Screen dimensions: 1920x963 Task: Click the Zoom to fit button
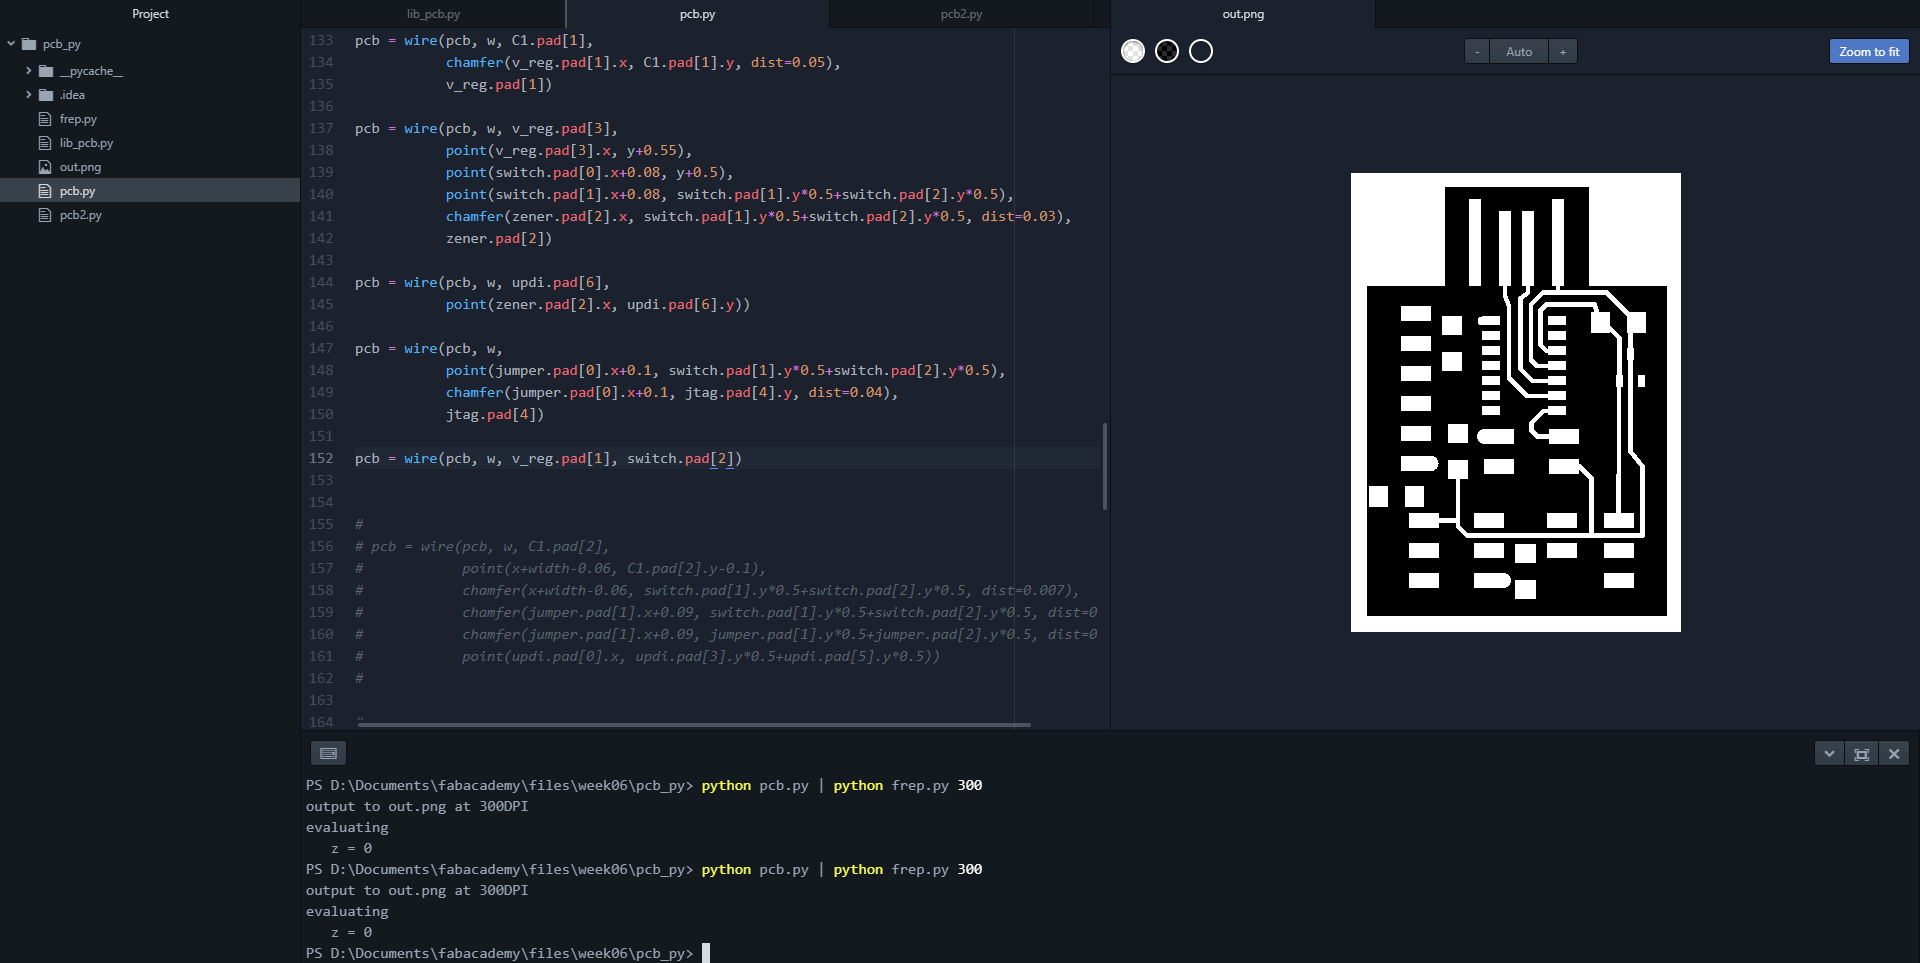pyautogui.click(x=1869, y=52)
